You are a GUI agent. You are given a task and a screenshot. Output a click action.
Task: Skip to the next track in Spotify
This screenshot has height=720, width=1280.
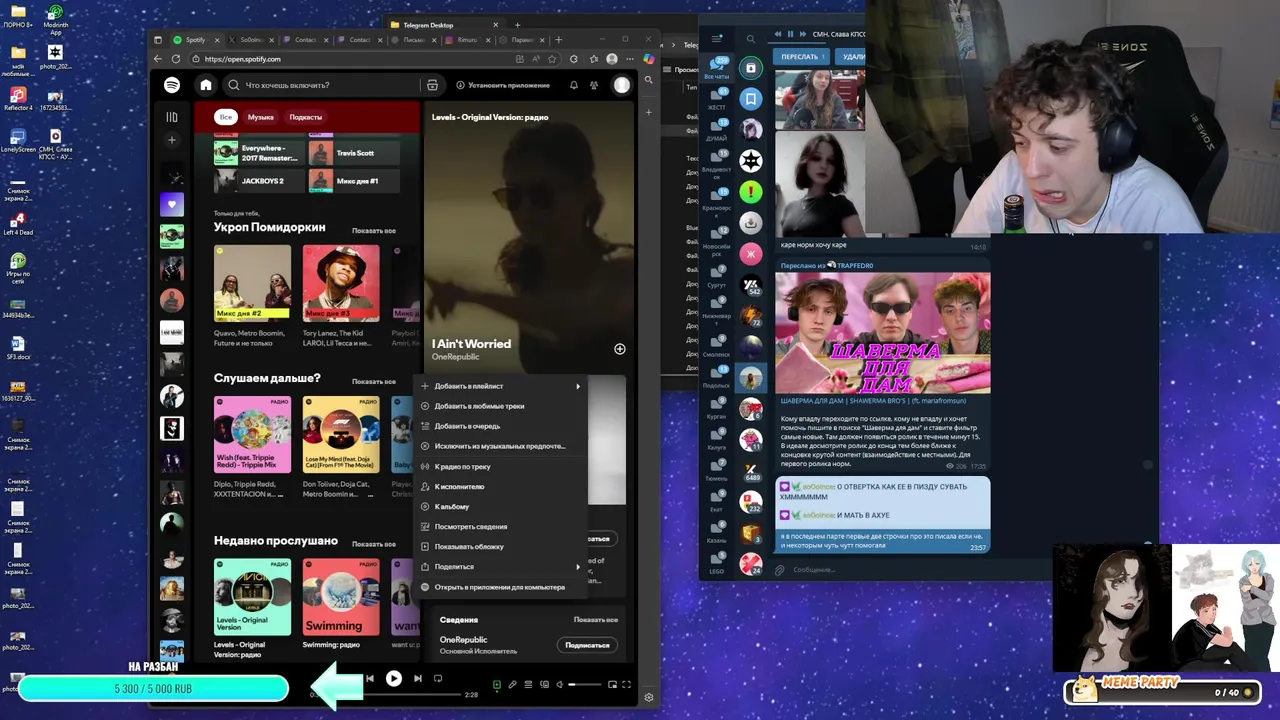tap(418, 678)
